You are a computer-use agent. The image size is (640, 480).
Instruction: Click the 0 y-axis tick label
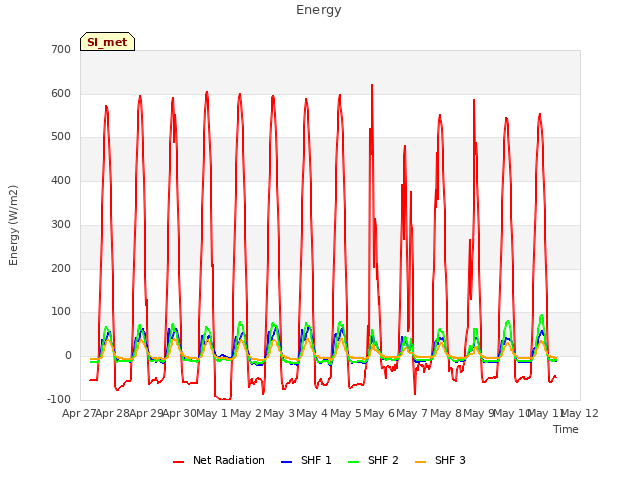68,356
